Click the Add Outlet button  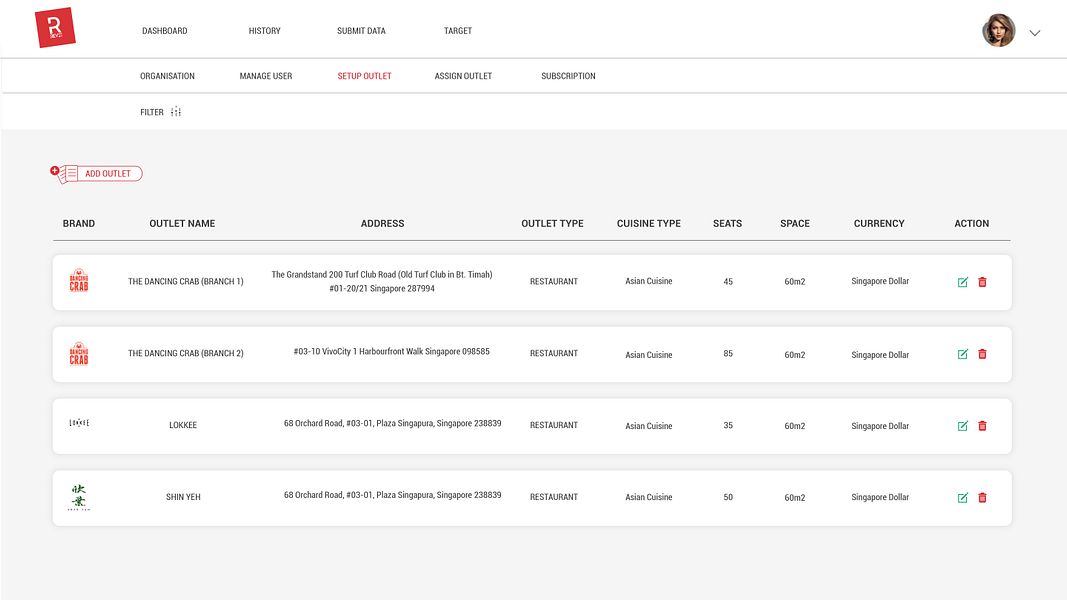click(97, 173)
